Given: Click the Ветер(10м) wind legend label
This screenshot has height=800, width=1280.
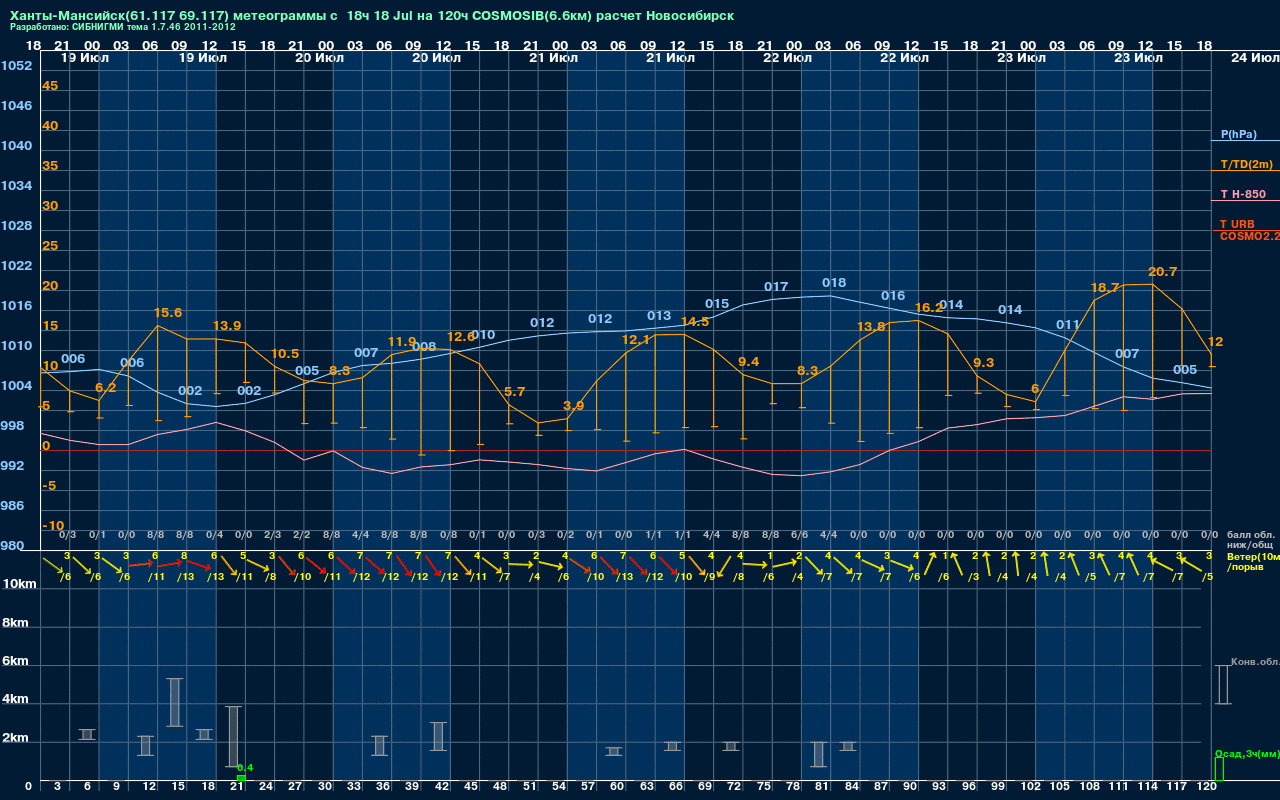Looking at the screenshot, I should (x=1253, y=555).
